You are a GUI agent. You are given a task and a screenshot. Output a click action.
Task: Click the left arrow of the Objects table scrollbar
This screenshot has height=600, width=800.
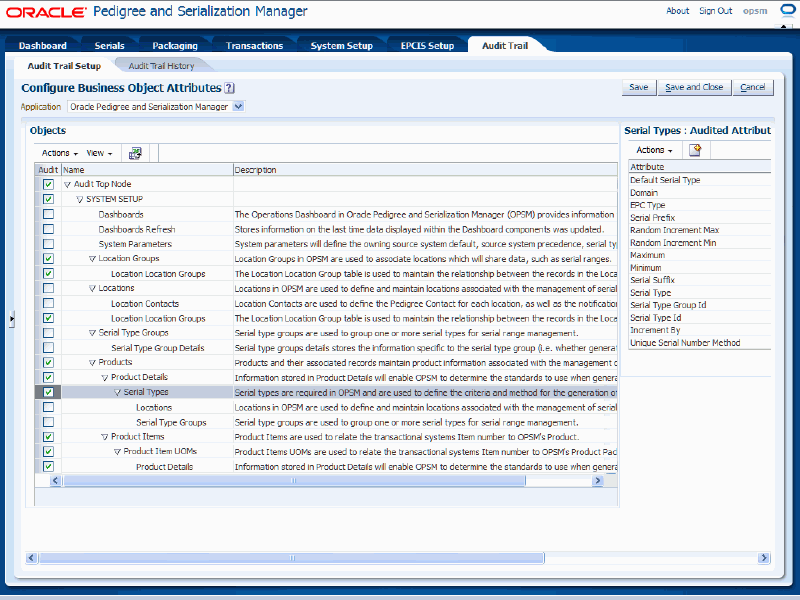pos(55,481)
